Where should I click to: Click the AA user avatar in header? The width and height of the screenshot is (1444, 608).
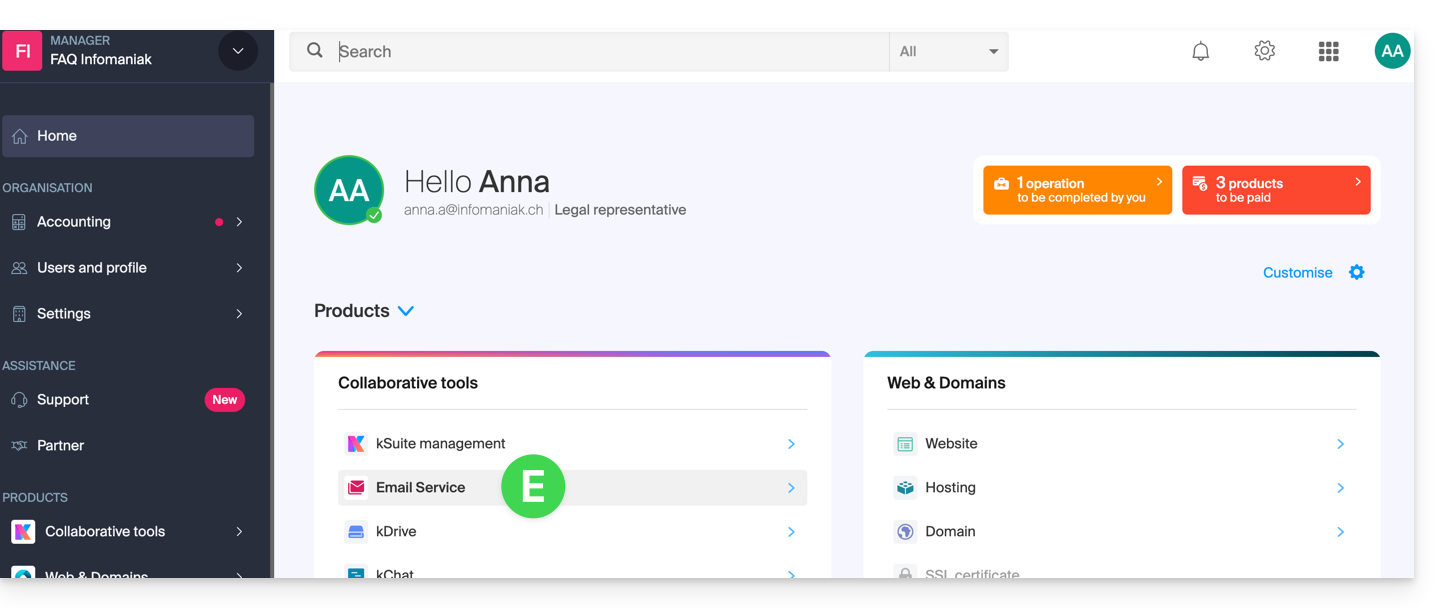1392,51
